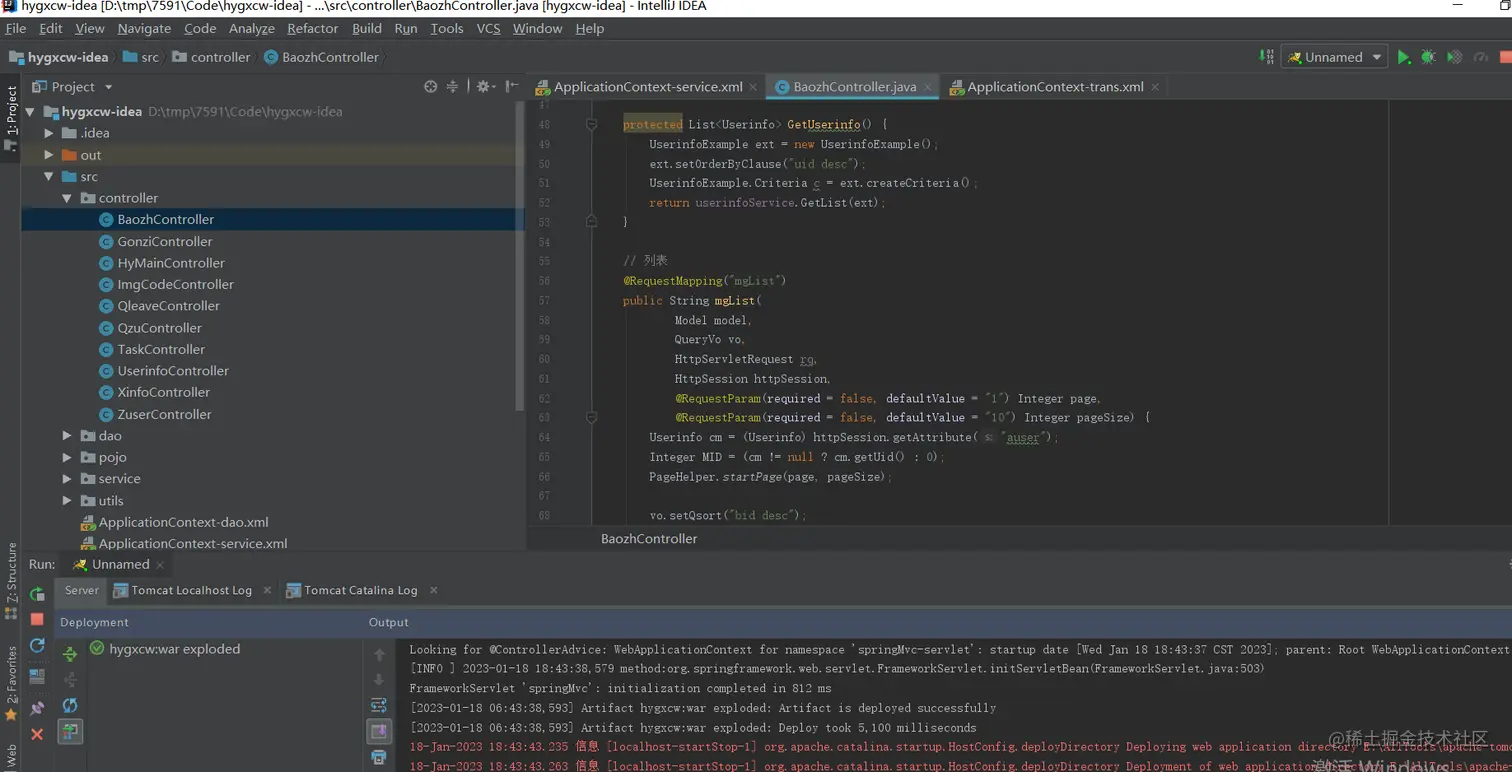The image size is (1512, 772).
Task: Select ApplicationContext-dao.xml file
Action: pos(183,522)
